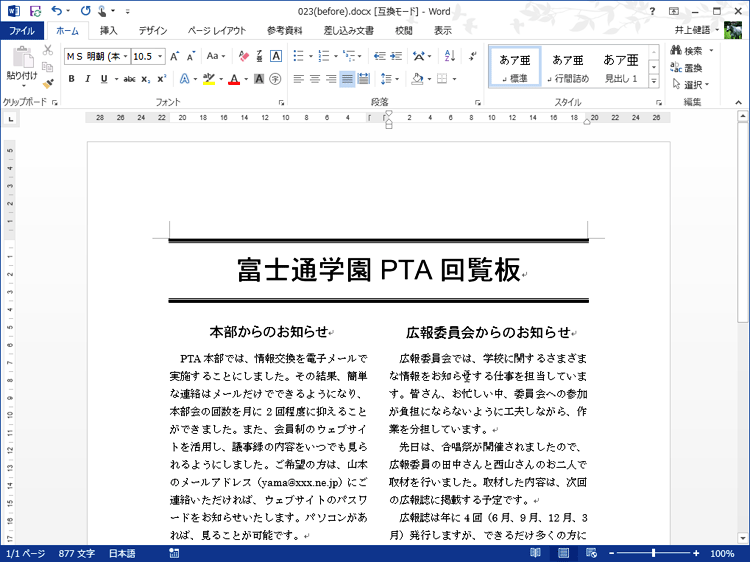Click the Paste (貼り付け) button
This screenshot has height=562, width=750.
click(x=22, y=66)
